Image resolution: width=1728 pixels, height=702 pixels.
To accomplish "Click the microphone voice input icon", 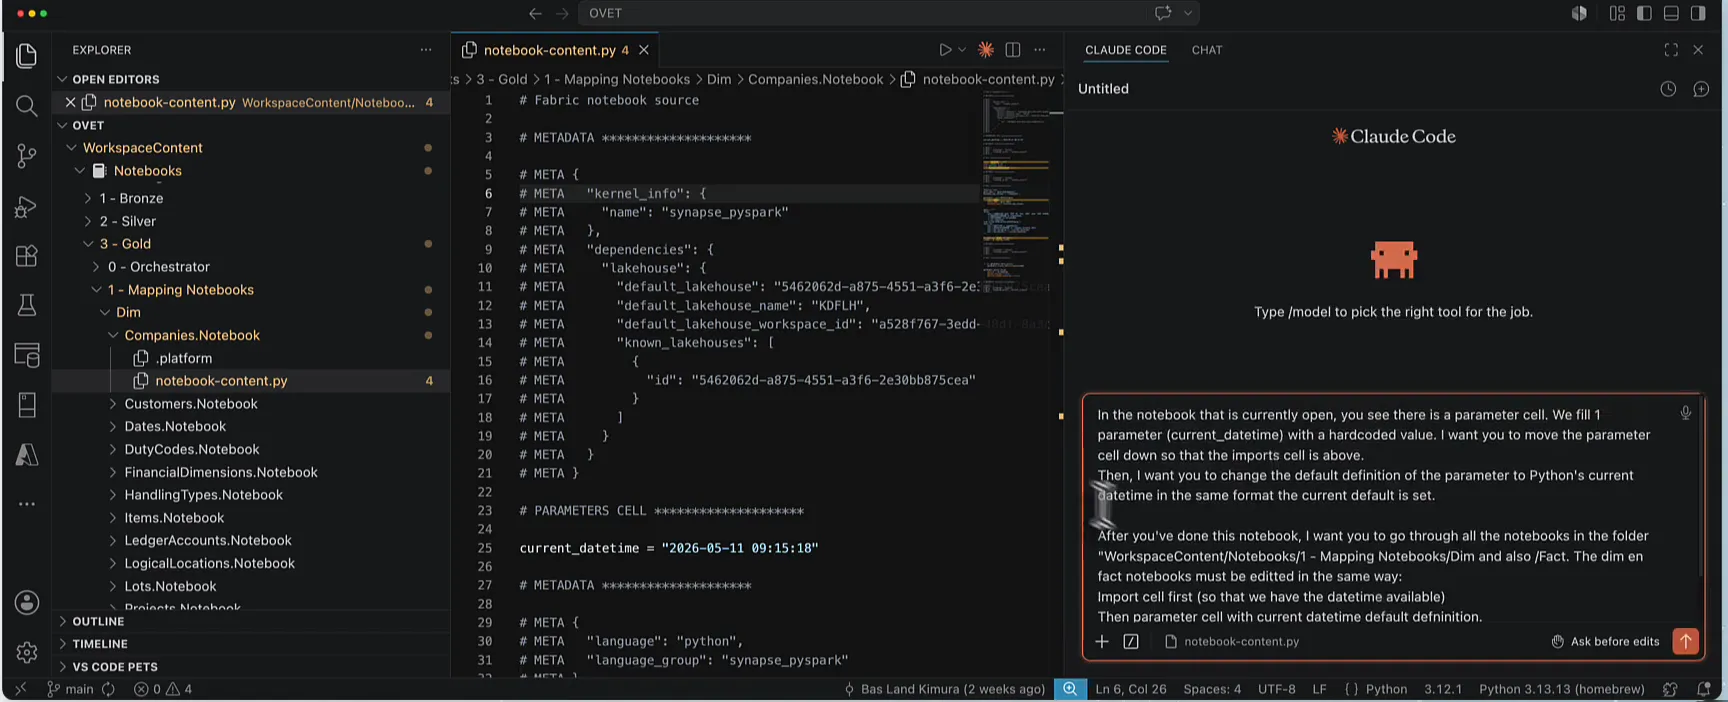I will pos(1686,413).
